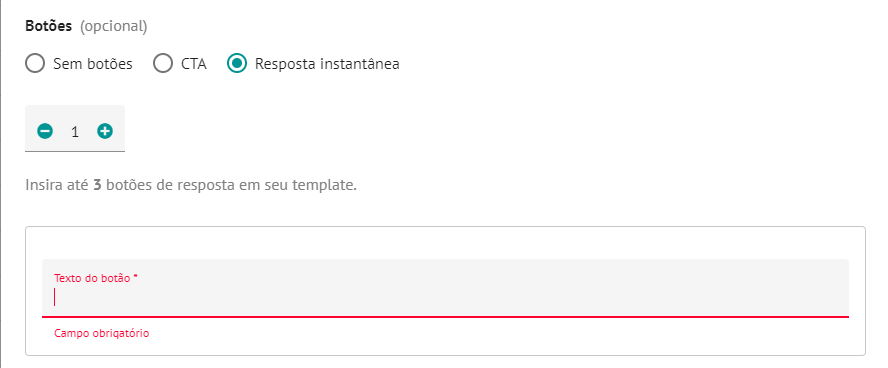
Task: Click the 'Campo obrigatório' error message
Action: click(101, 333)
